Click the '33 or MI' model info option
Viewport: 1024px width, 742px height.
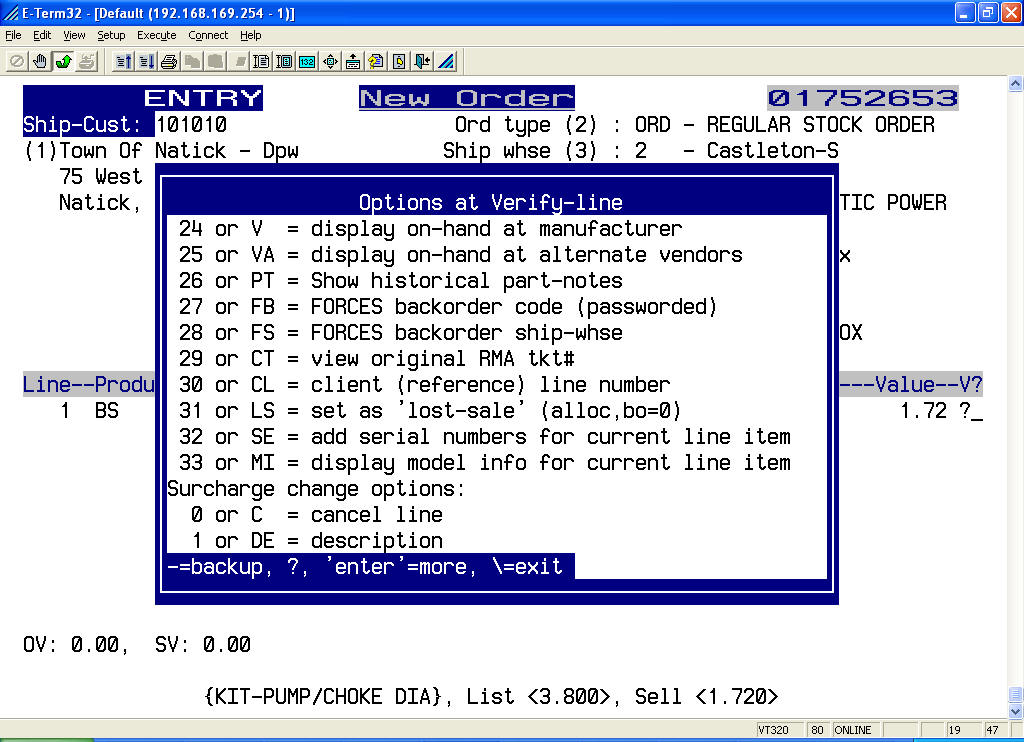pos(485,462)
